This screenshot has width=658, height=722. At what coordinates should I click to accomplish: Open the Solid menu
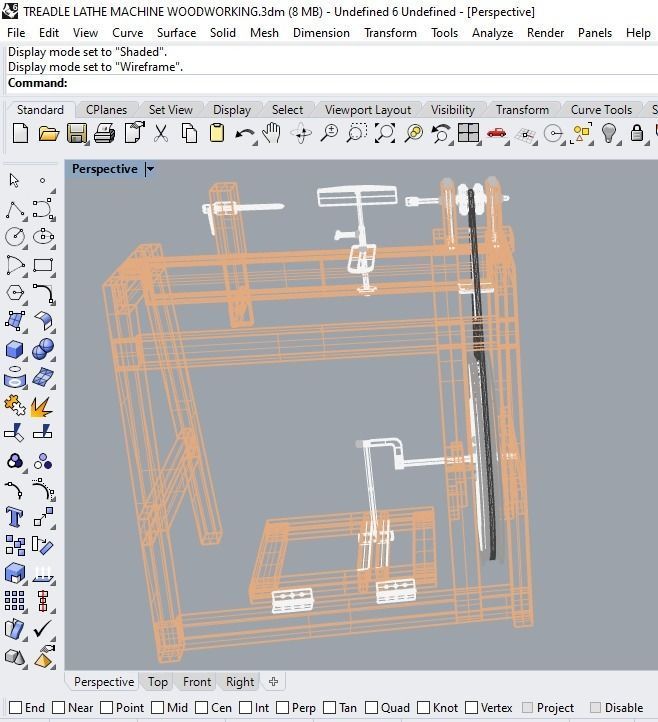tap(223, 33)
